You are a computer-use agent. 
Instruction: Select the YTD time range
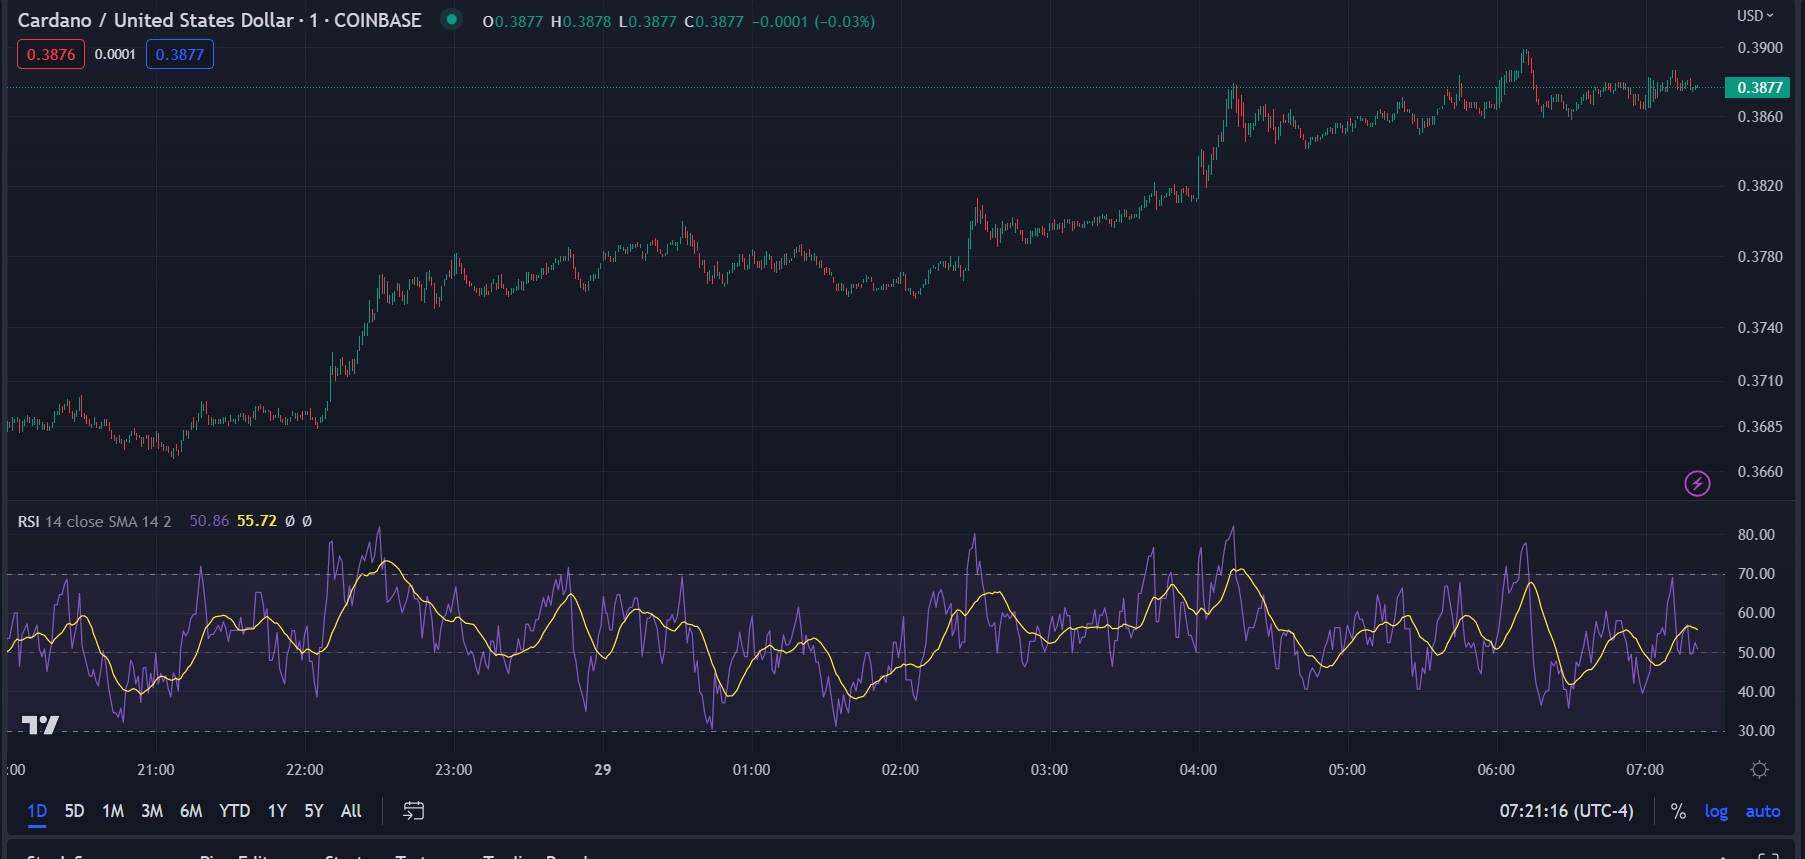[234, 811]
